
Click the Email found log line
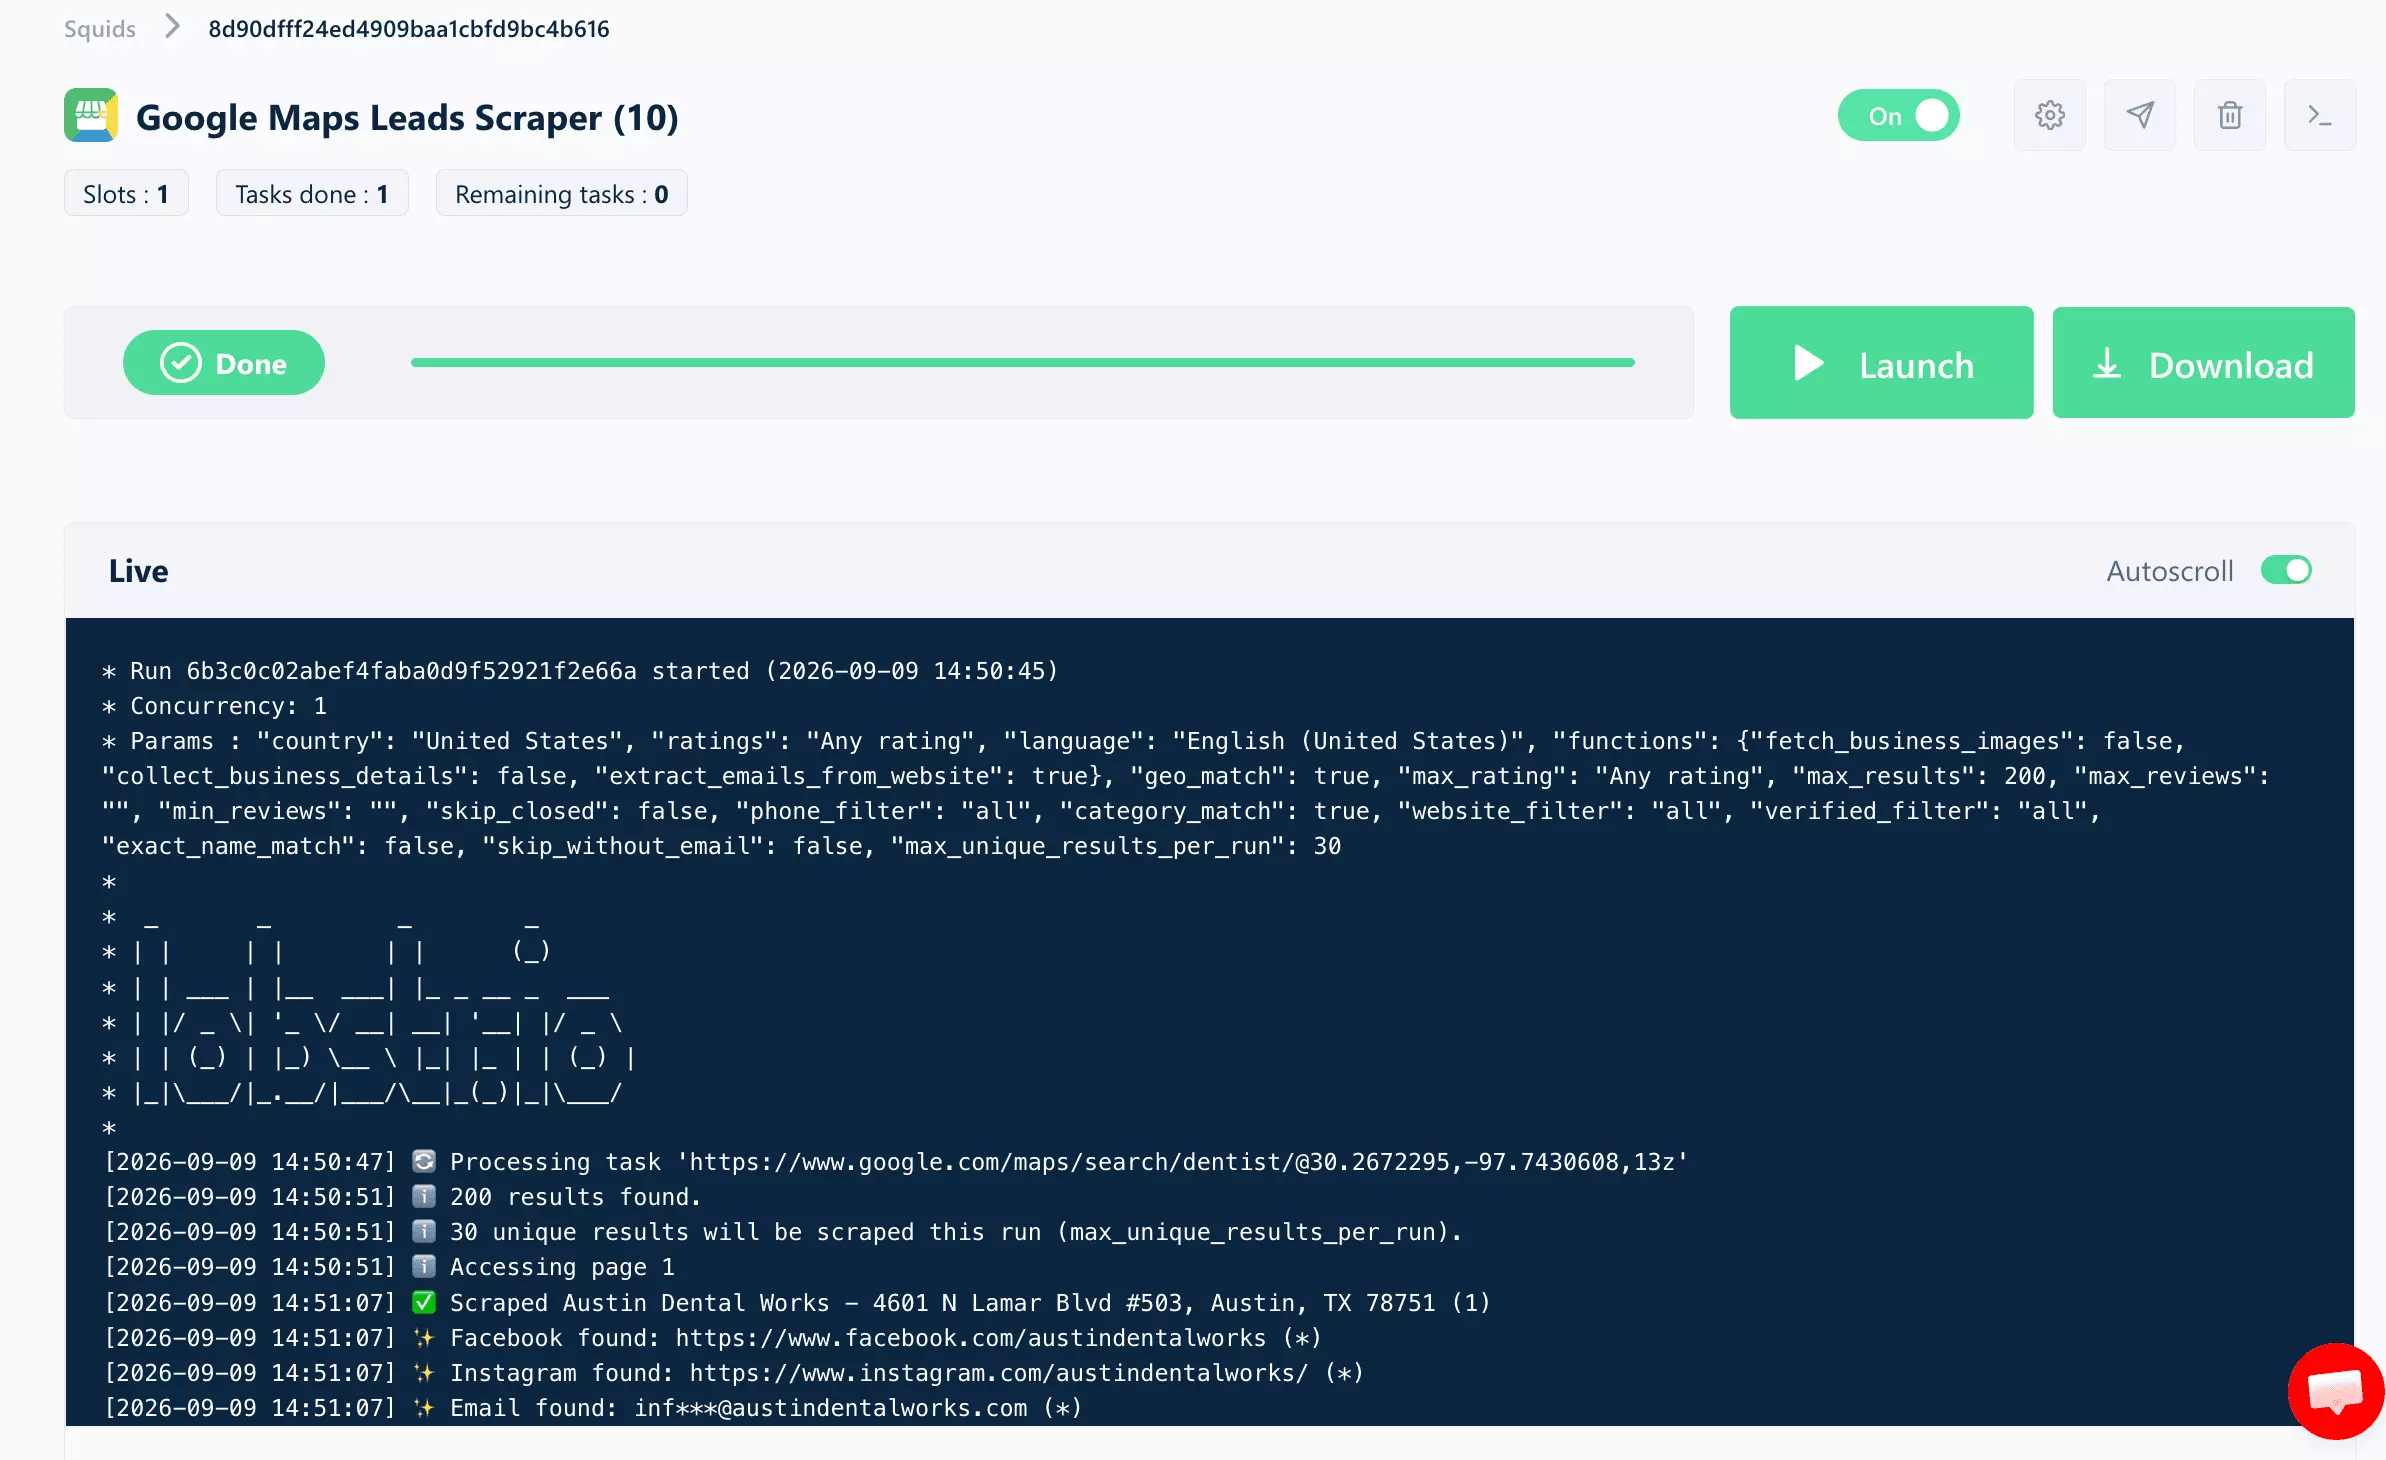point(593,1408)
